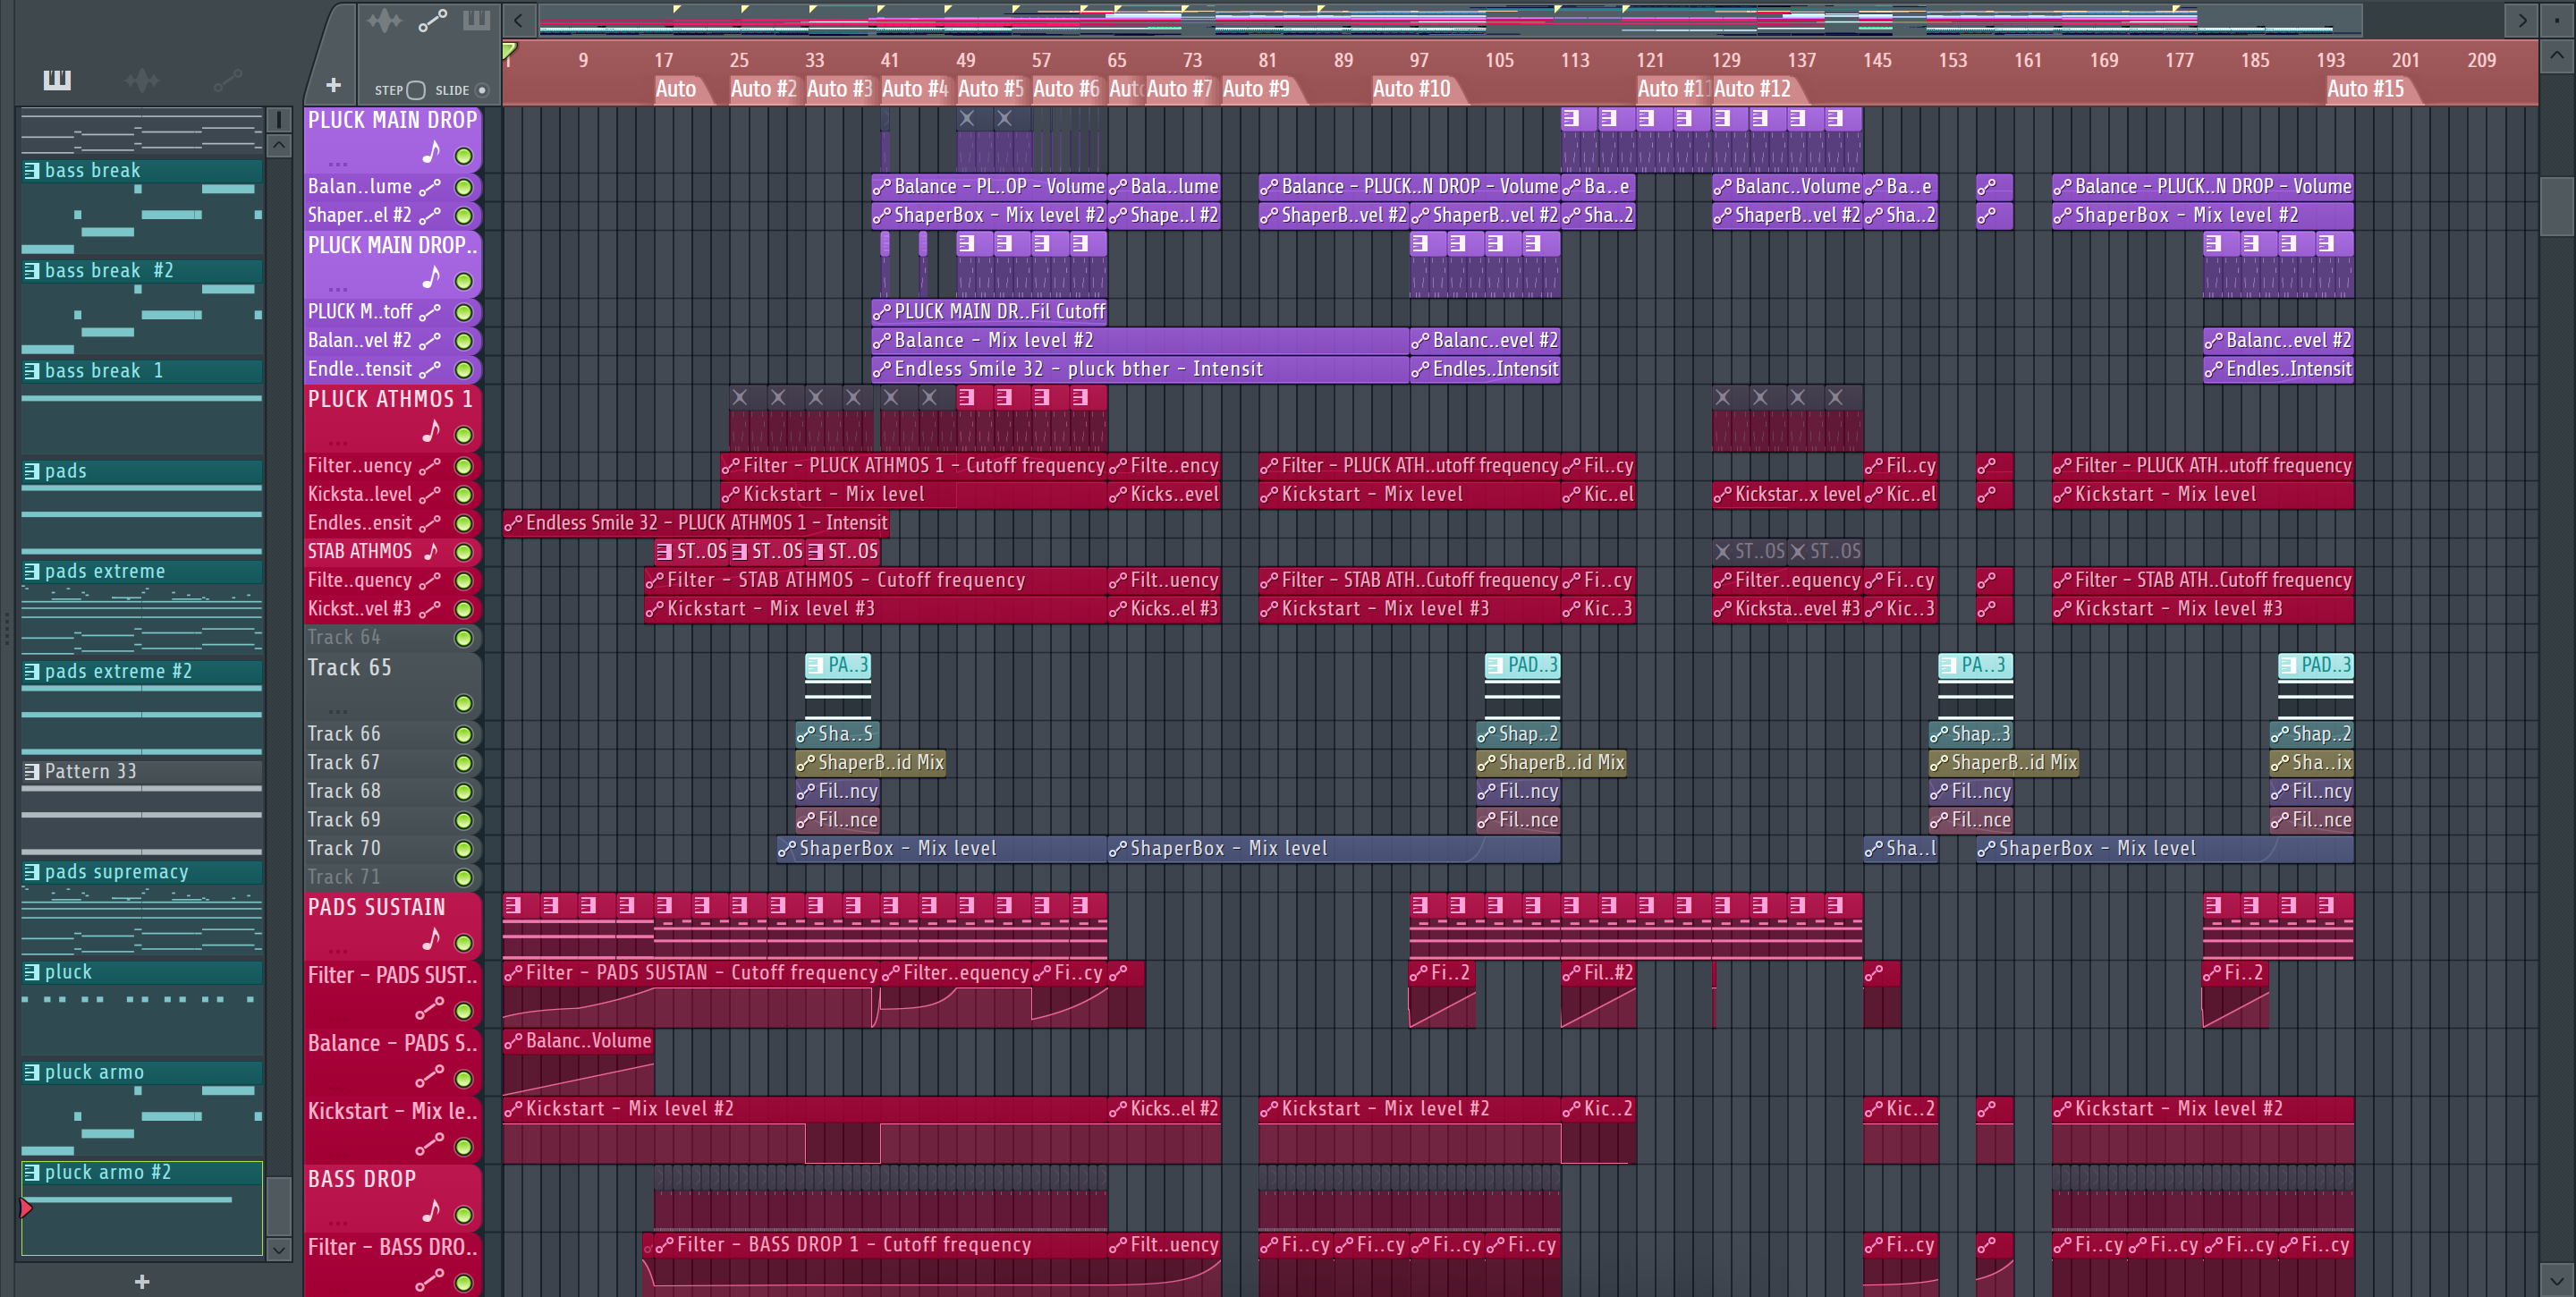Select Endless Smile 32 - PLUCK ATHMOS 1 clip
Screen dimensions: 2576x1297
point(696,523)
